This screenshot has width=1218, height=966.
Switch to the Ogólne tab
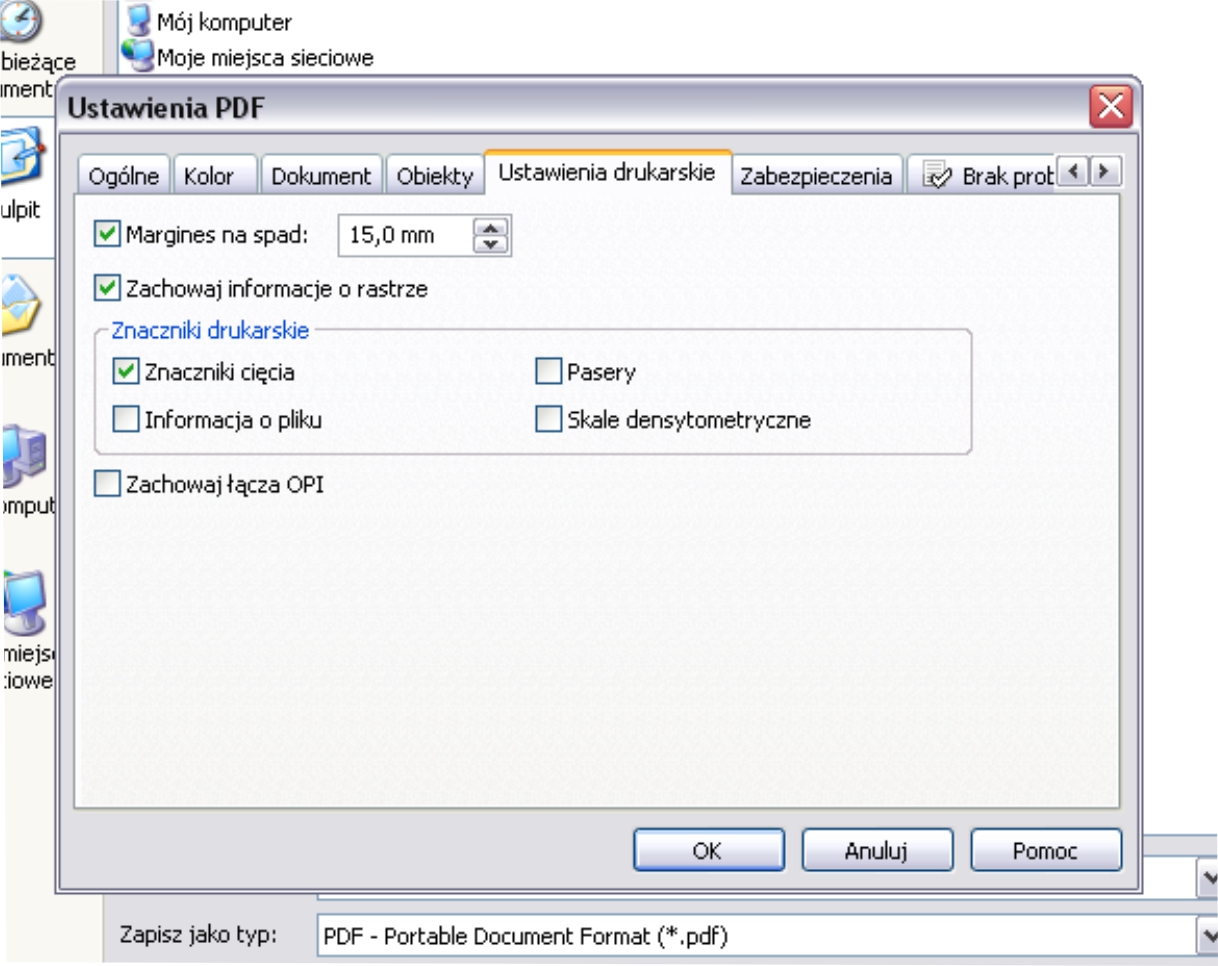[x=123, y=176]
